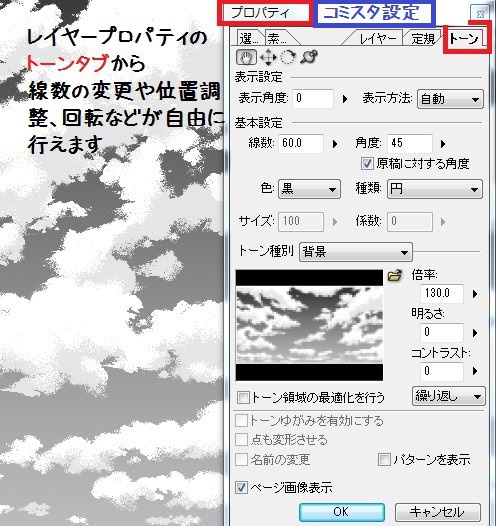Viewport: 496px width, 526px height.
Task: Expand the 角度 slider arrow
Action: (443, 144)
